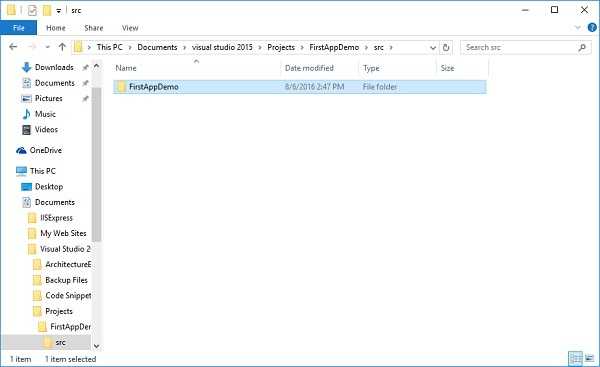
Task: Select FirstAppDer folder in navigation tree
Action: [70, 327]
